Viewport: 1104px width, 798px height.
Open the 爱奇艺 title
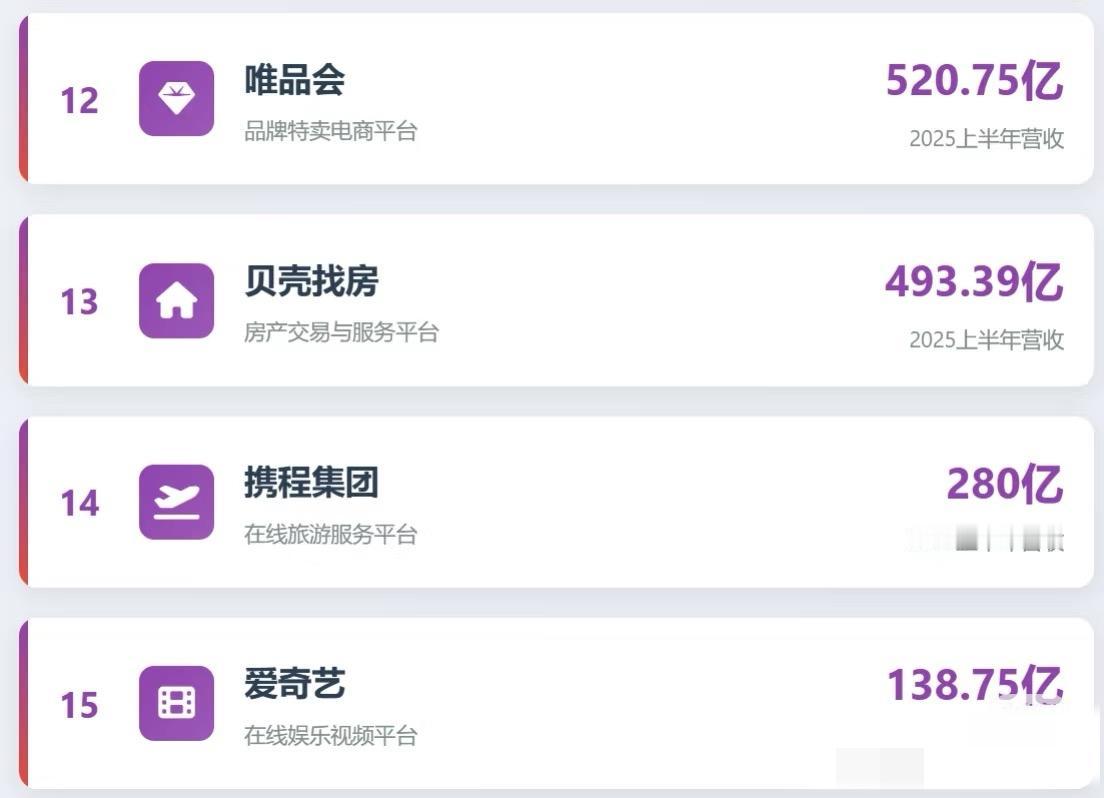(x=294, y=685)
